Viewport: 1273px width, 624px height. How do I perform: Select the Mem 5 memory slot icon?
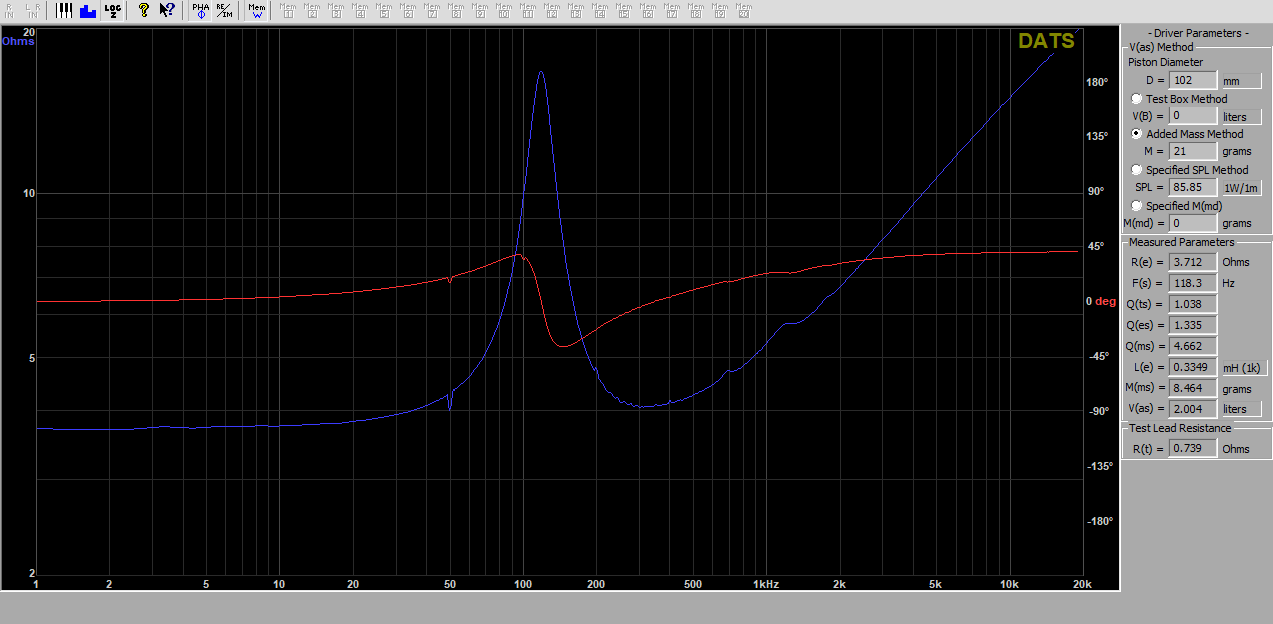click(x=384, y=11)
